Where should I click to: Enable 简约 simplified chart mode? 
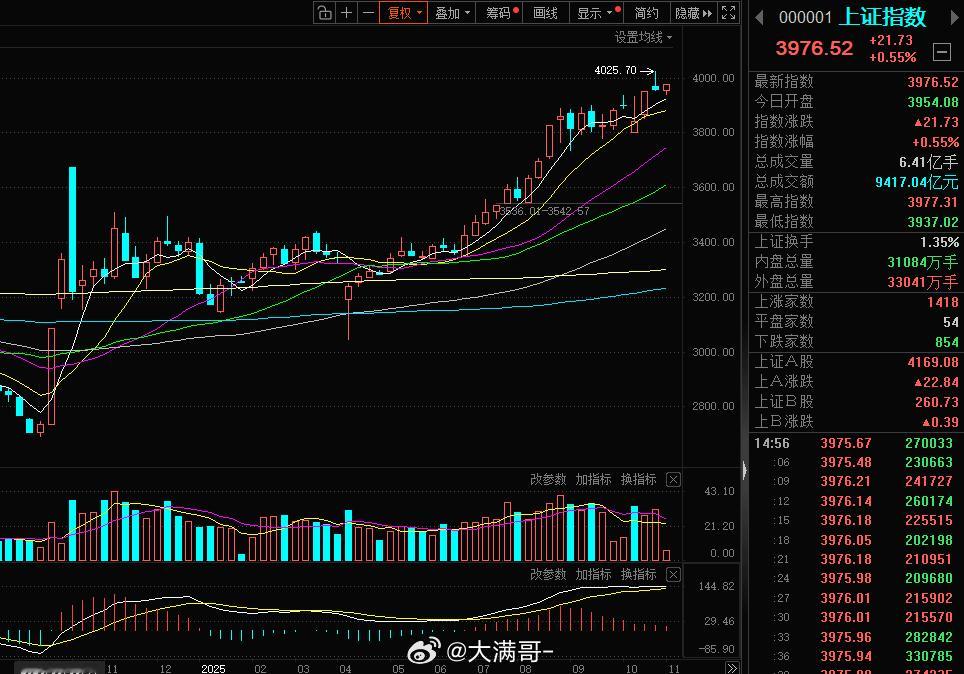[645, 13]
